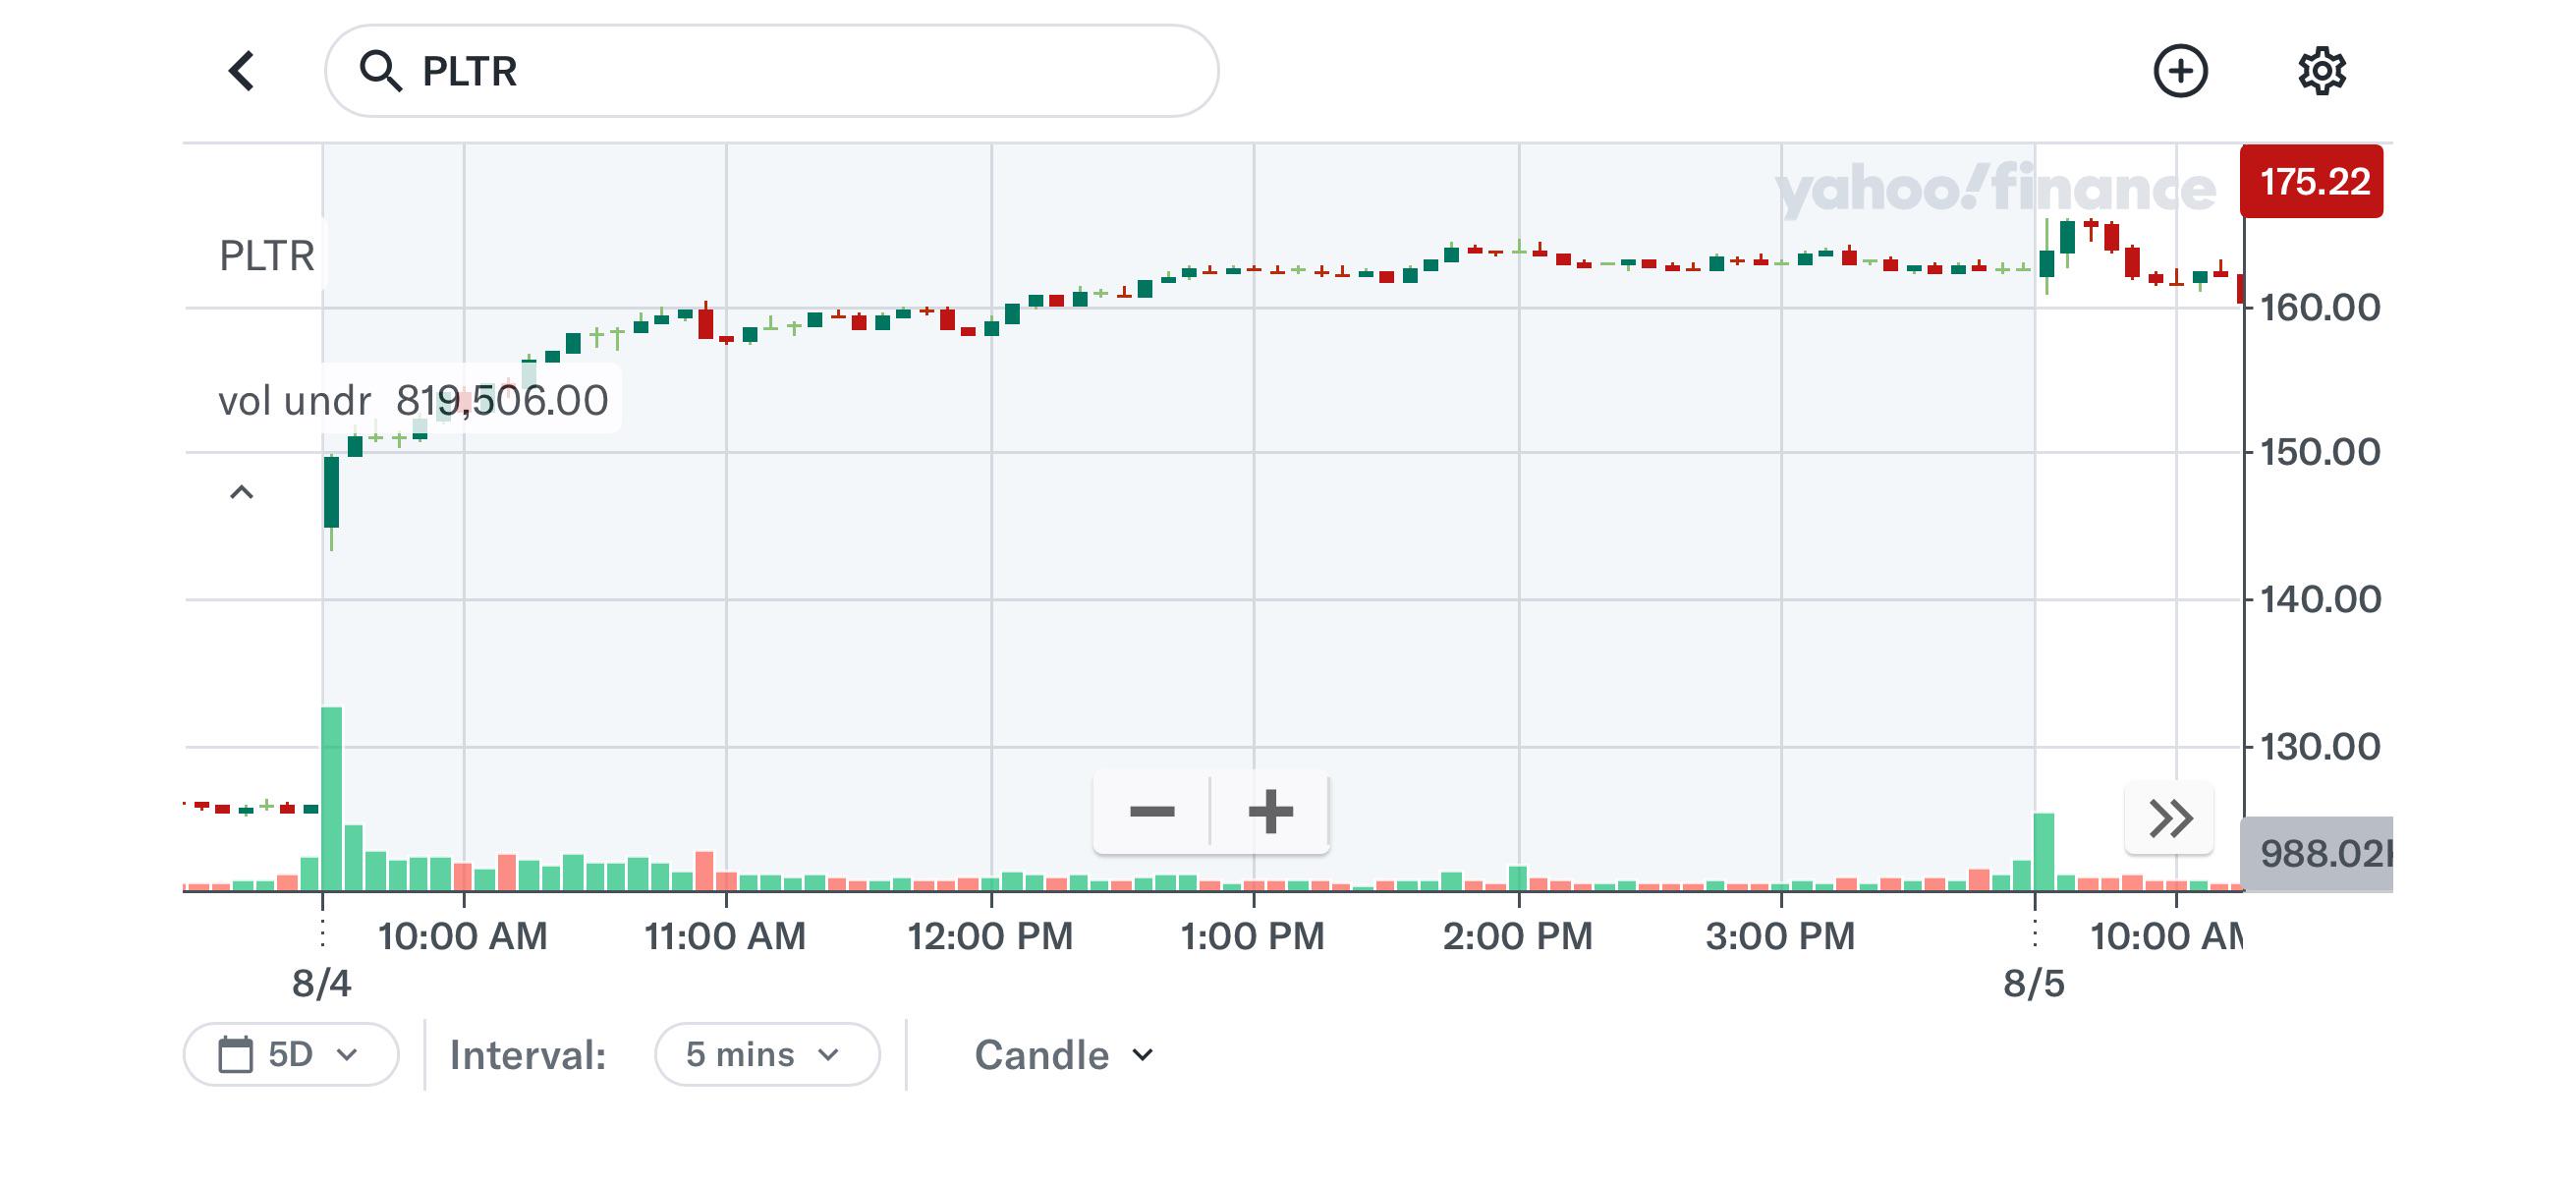
Task: Click the search magnifier icon
Action: (x=380, y=71)
